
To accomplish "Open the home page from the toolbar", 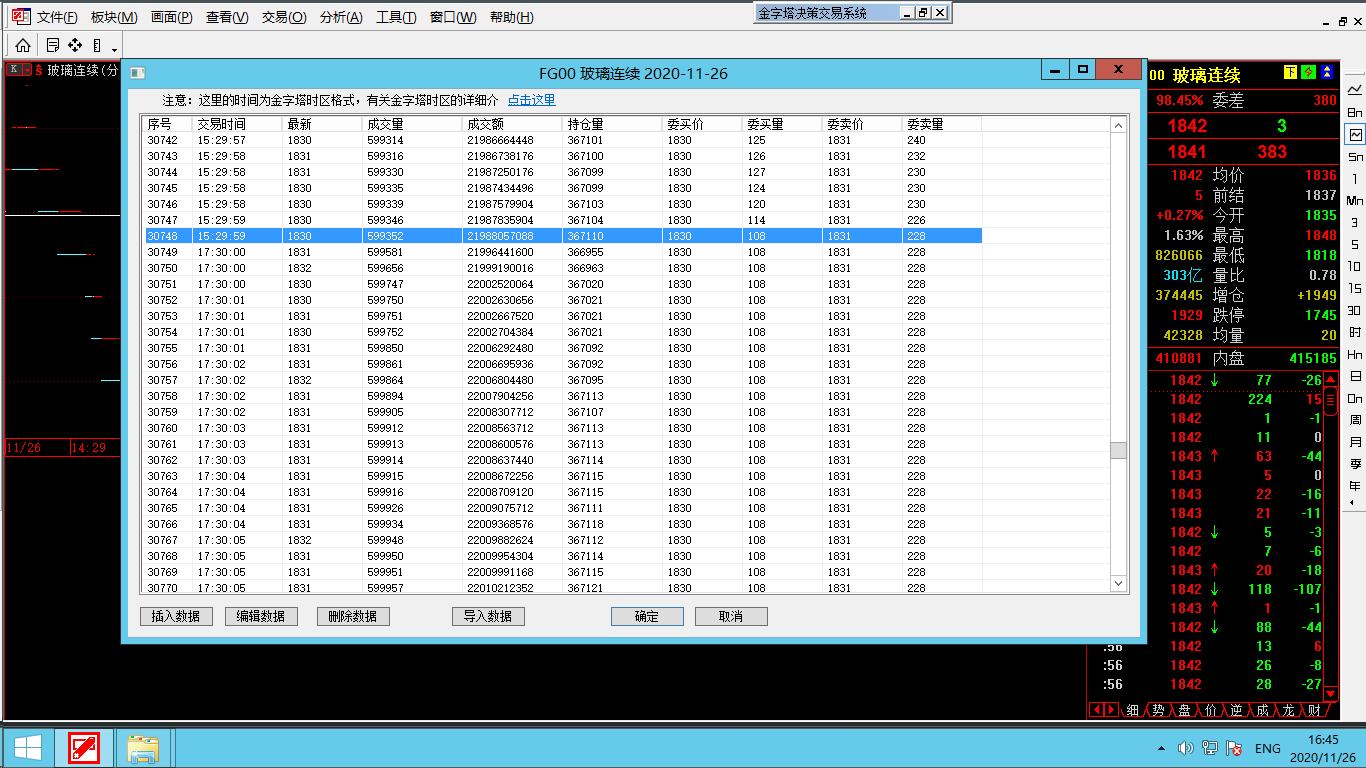I will click(23, 45).
